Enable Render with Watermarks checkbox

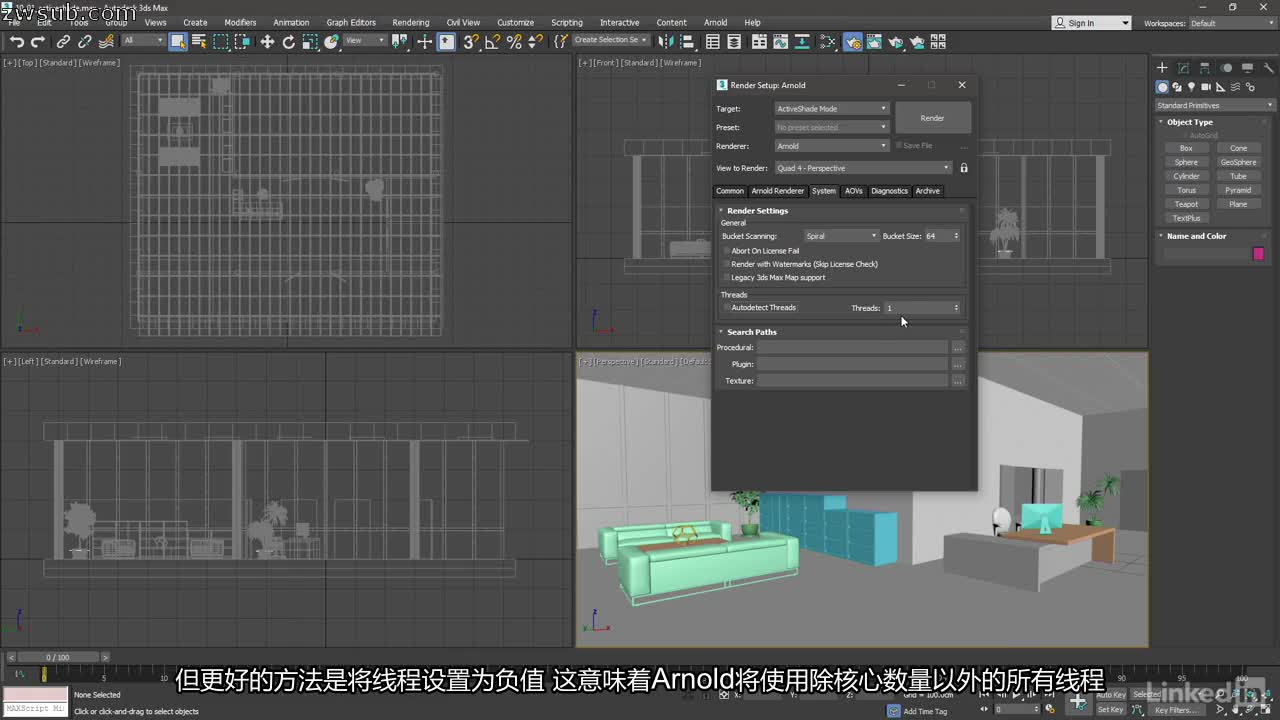[x=727, y=264]
